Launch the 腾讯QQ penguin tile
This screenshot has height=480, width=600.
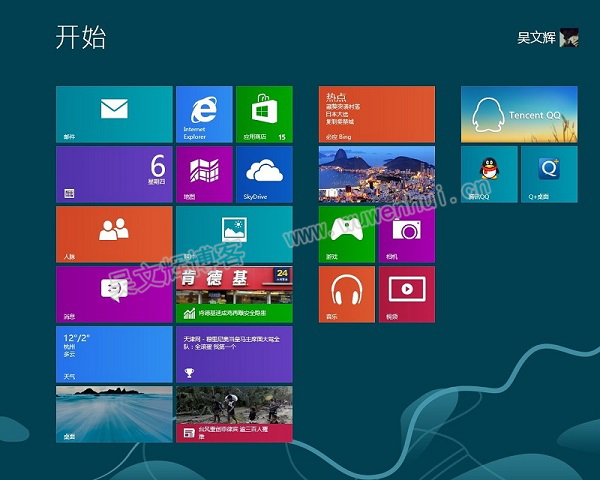pyautogui.click(x=489, y=174)
